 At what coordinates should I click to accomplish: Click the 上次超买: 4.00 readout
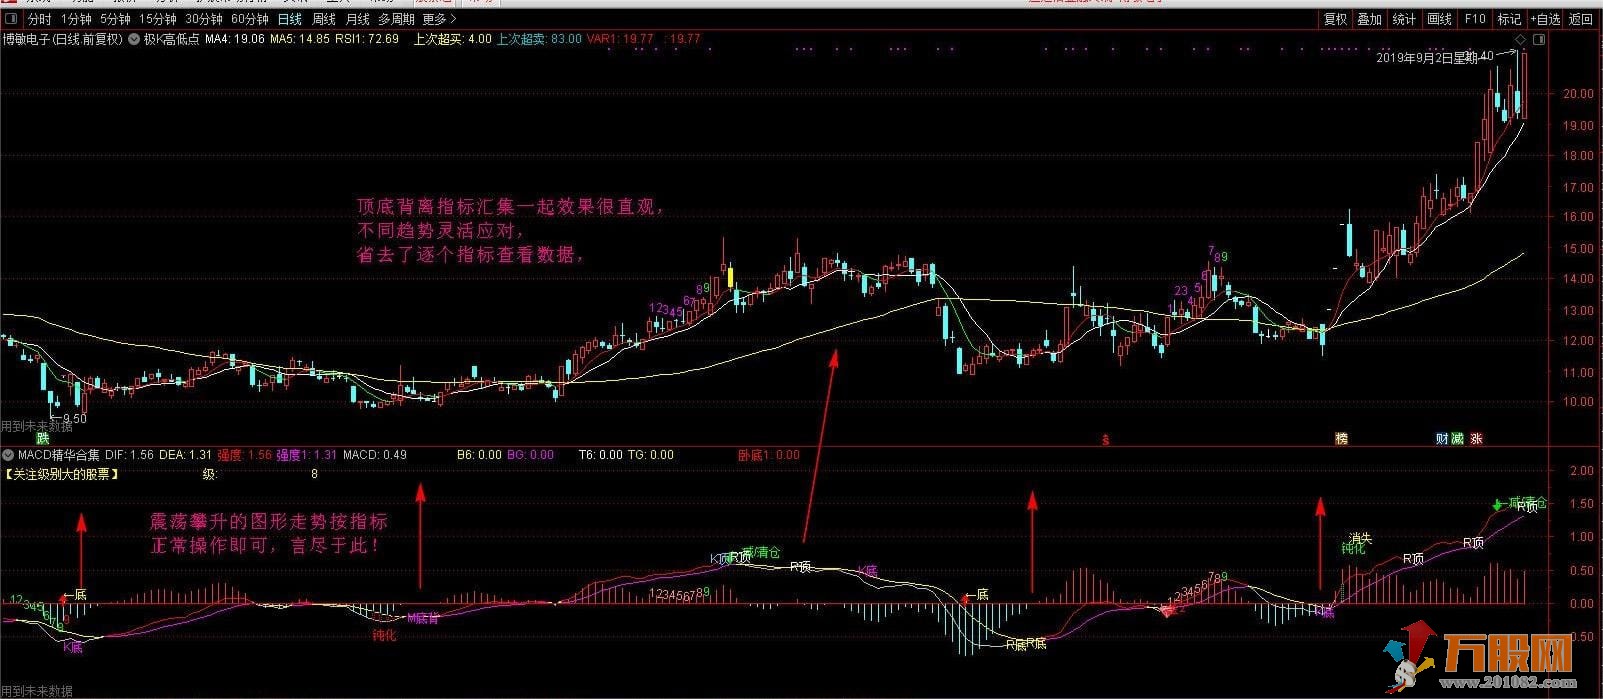(x=452, y=39)
